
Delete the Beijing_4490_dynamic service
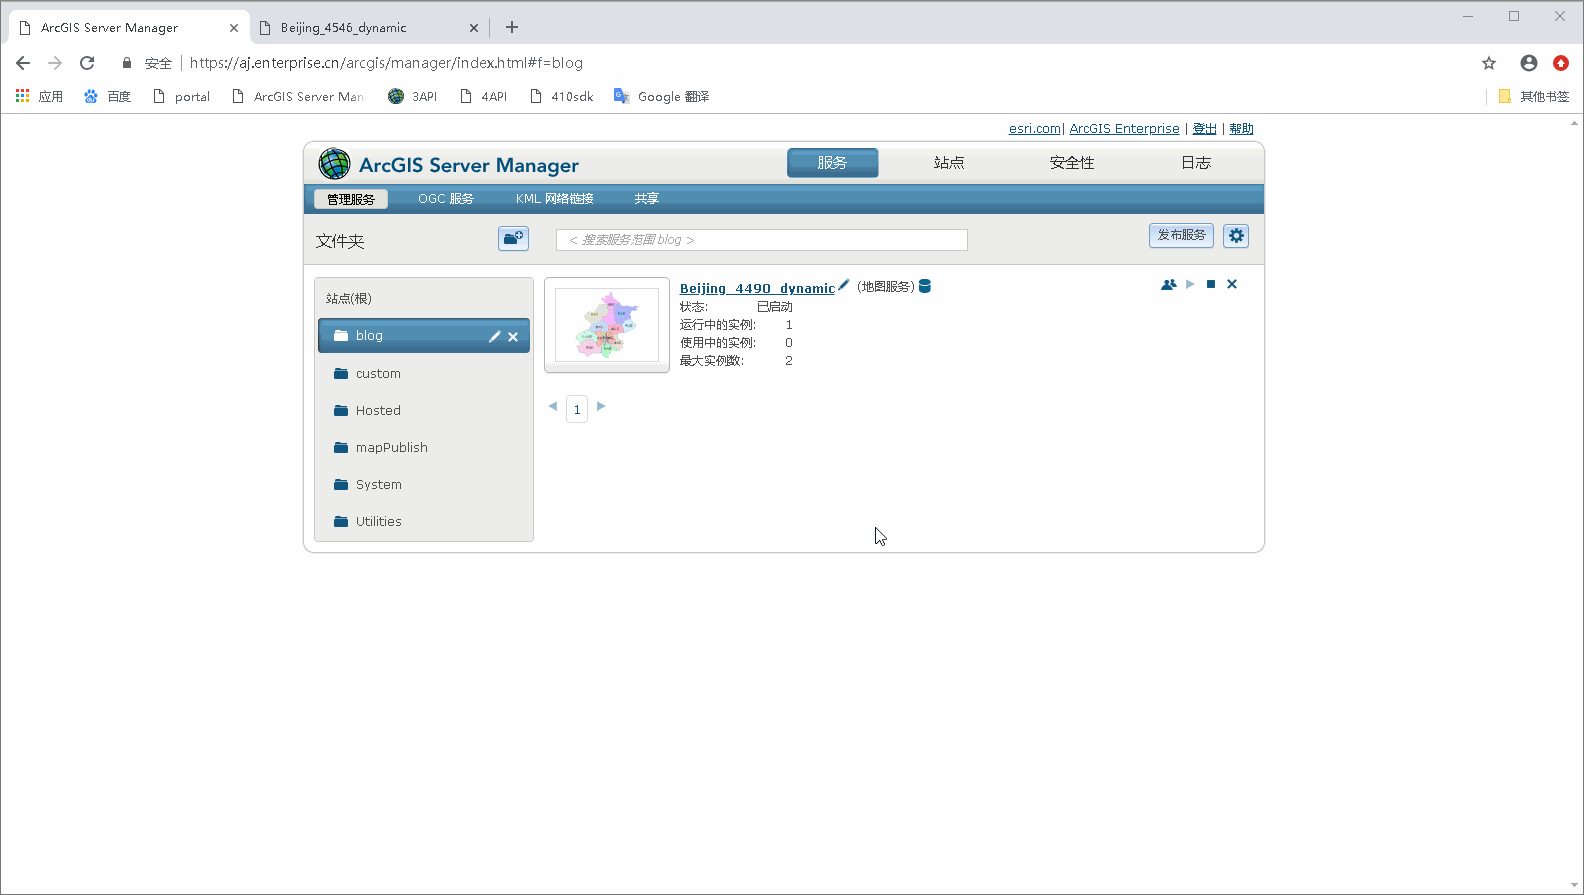(x=1232, y=284)
